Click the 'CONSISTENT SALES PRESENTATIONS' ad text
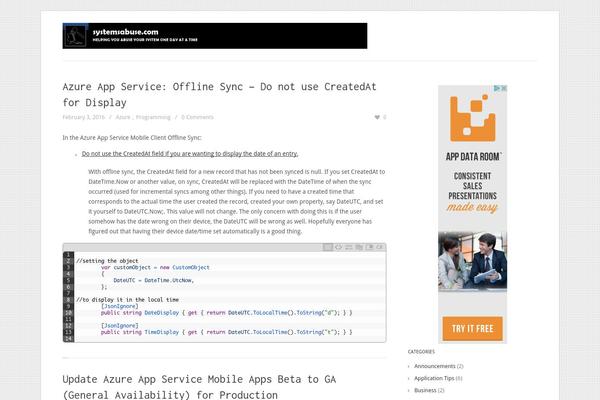600x400 pixels. coord(473,186)
